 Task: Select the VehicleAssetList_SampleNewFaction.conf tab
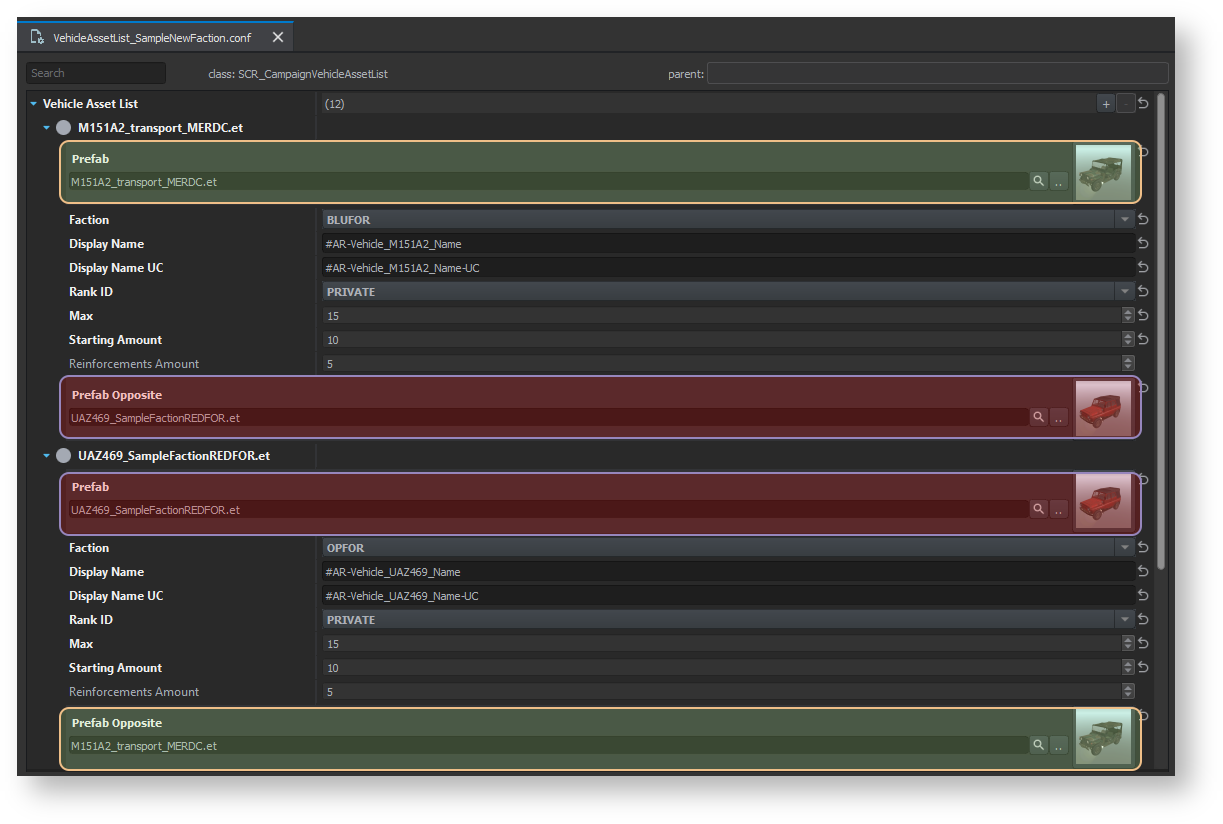[x=151, y=37]
